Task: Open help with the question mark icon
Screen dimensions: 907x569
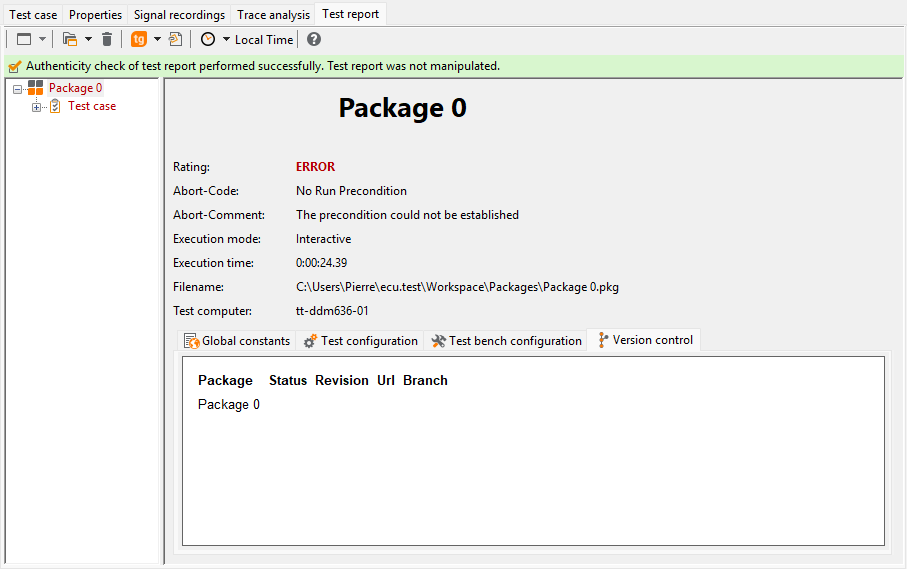Action: click(x=314, y=39)
